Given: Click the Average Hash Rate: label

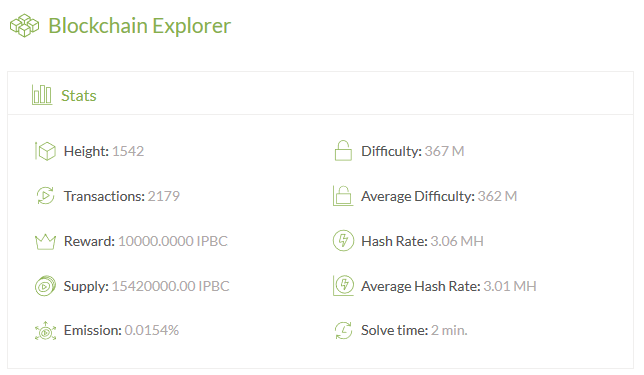Looking at the screenshot, I should click(421, 286).
